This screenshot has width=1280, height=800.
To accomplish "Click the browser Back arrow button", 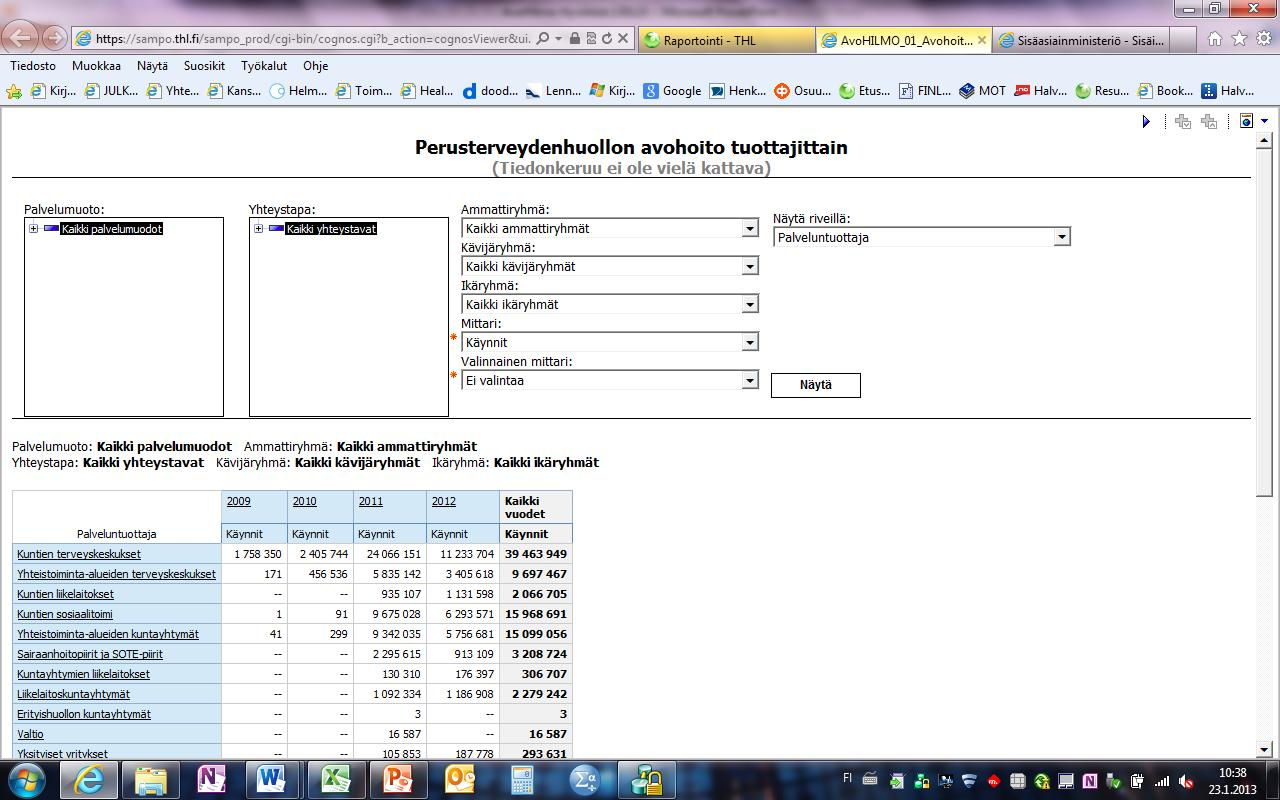I will pyautogui.click(x=21, y=37).
